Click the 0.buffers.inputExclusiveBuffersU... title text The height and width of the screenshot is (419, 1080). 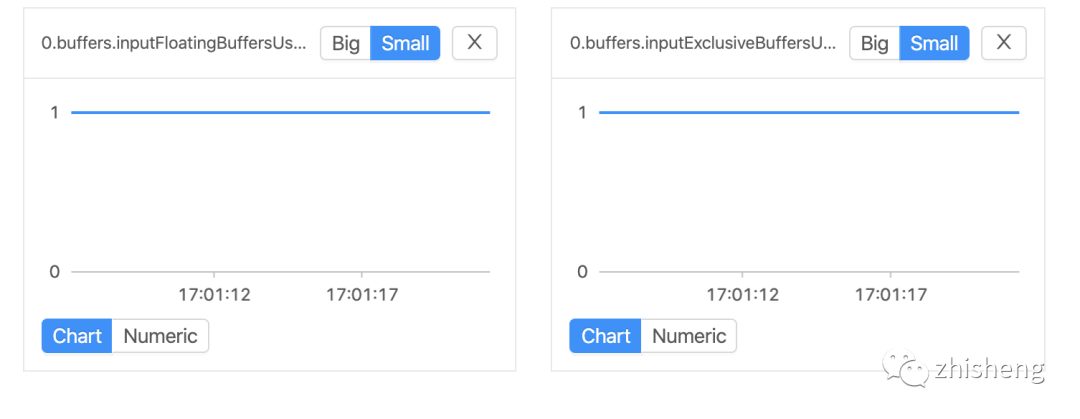point(703,43)
